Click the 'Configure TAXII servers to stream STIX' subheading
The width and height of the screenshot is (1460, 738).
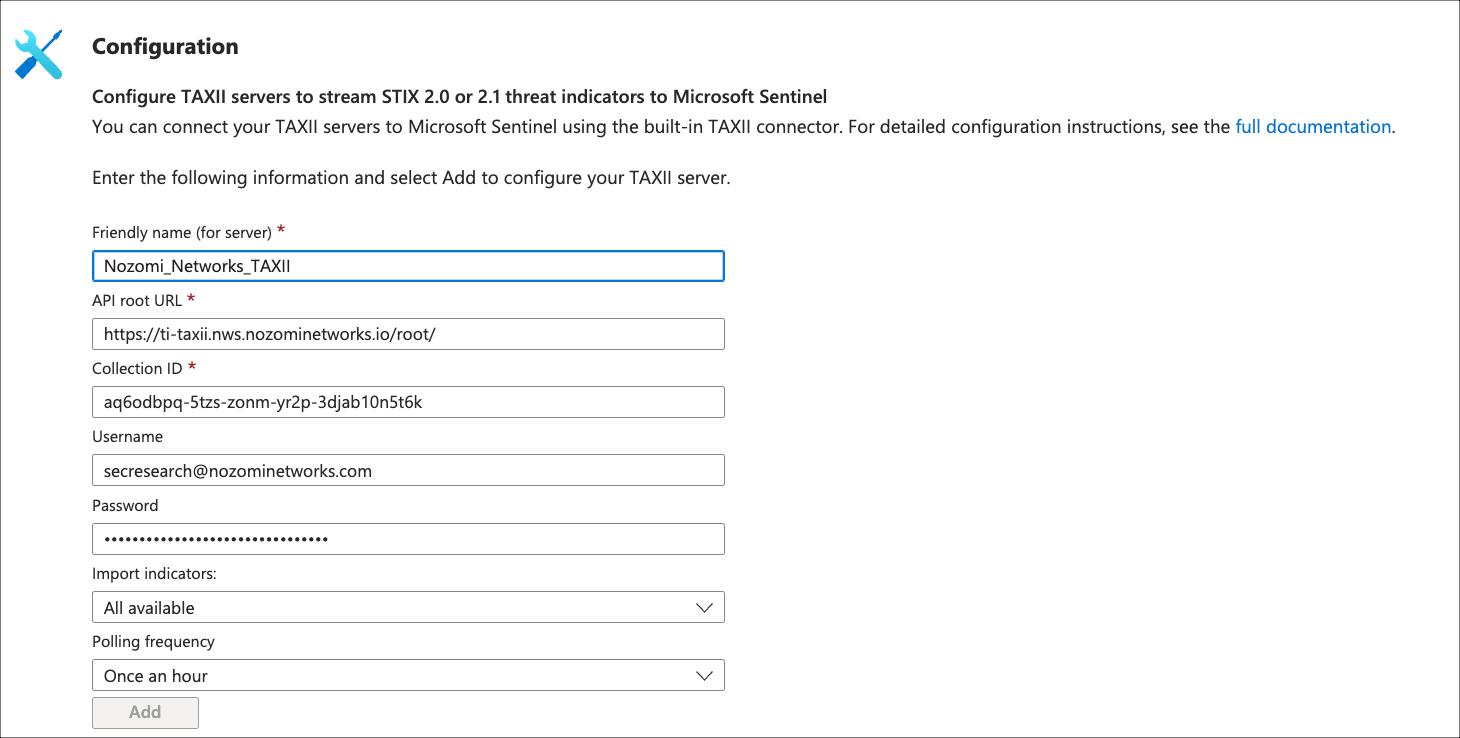click(460, 97)
